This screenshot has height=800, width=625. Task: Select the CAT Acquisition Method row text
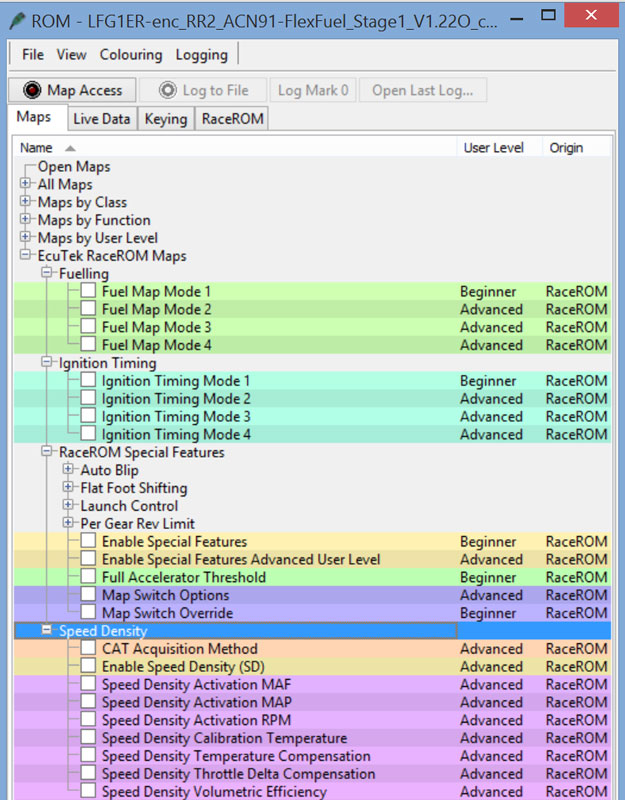point(180,648)
